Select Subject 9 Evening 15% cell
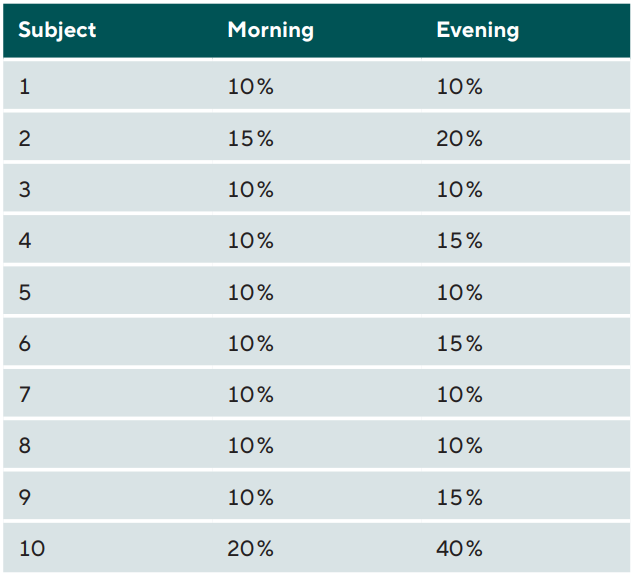 click(526, 495)
